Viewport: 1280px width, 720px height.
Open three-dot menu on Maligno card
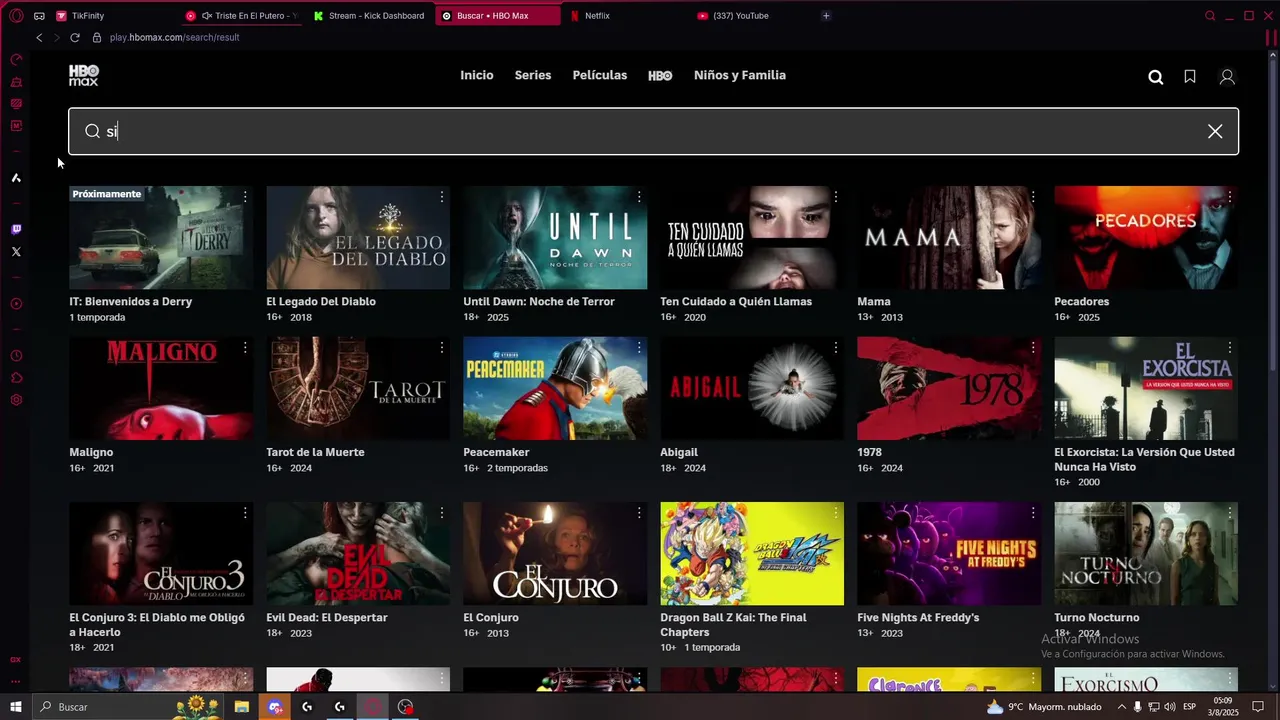[245, 348]
